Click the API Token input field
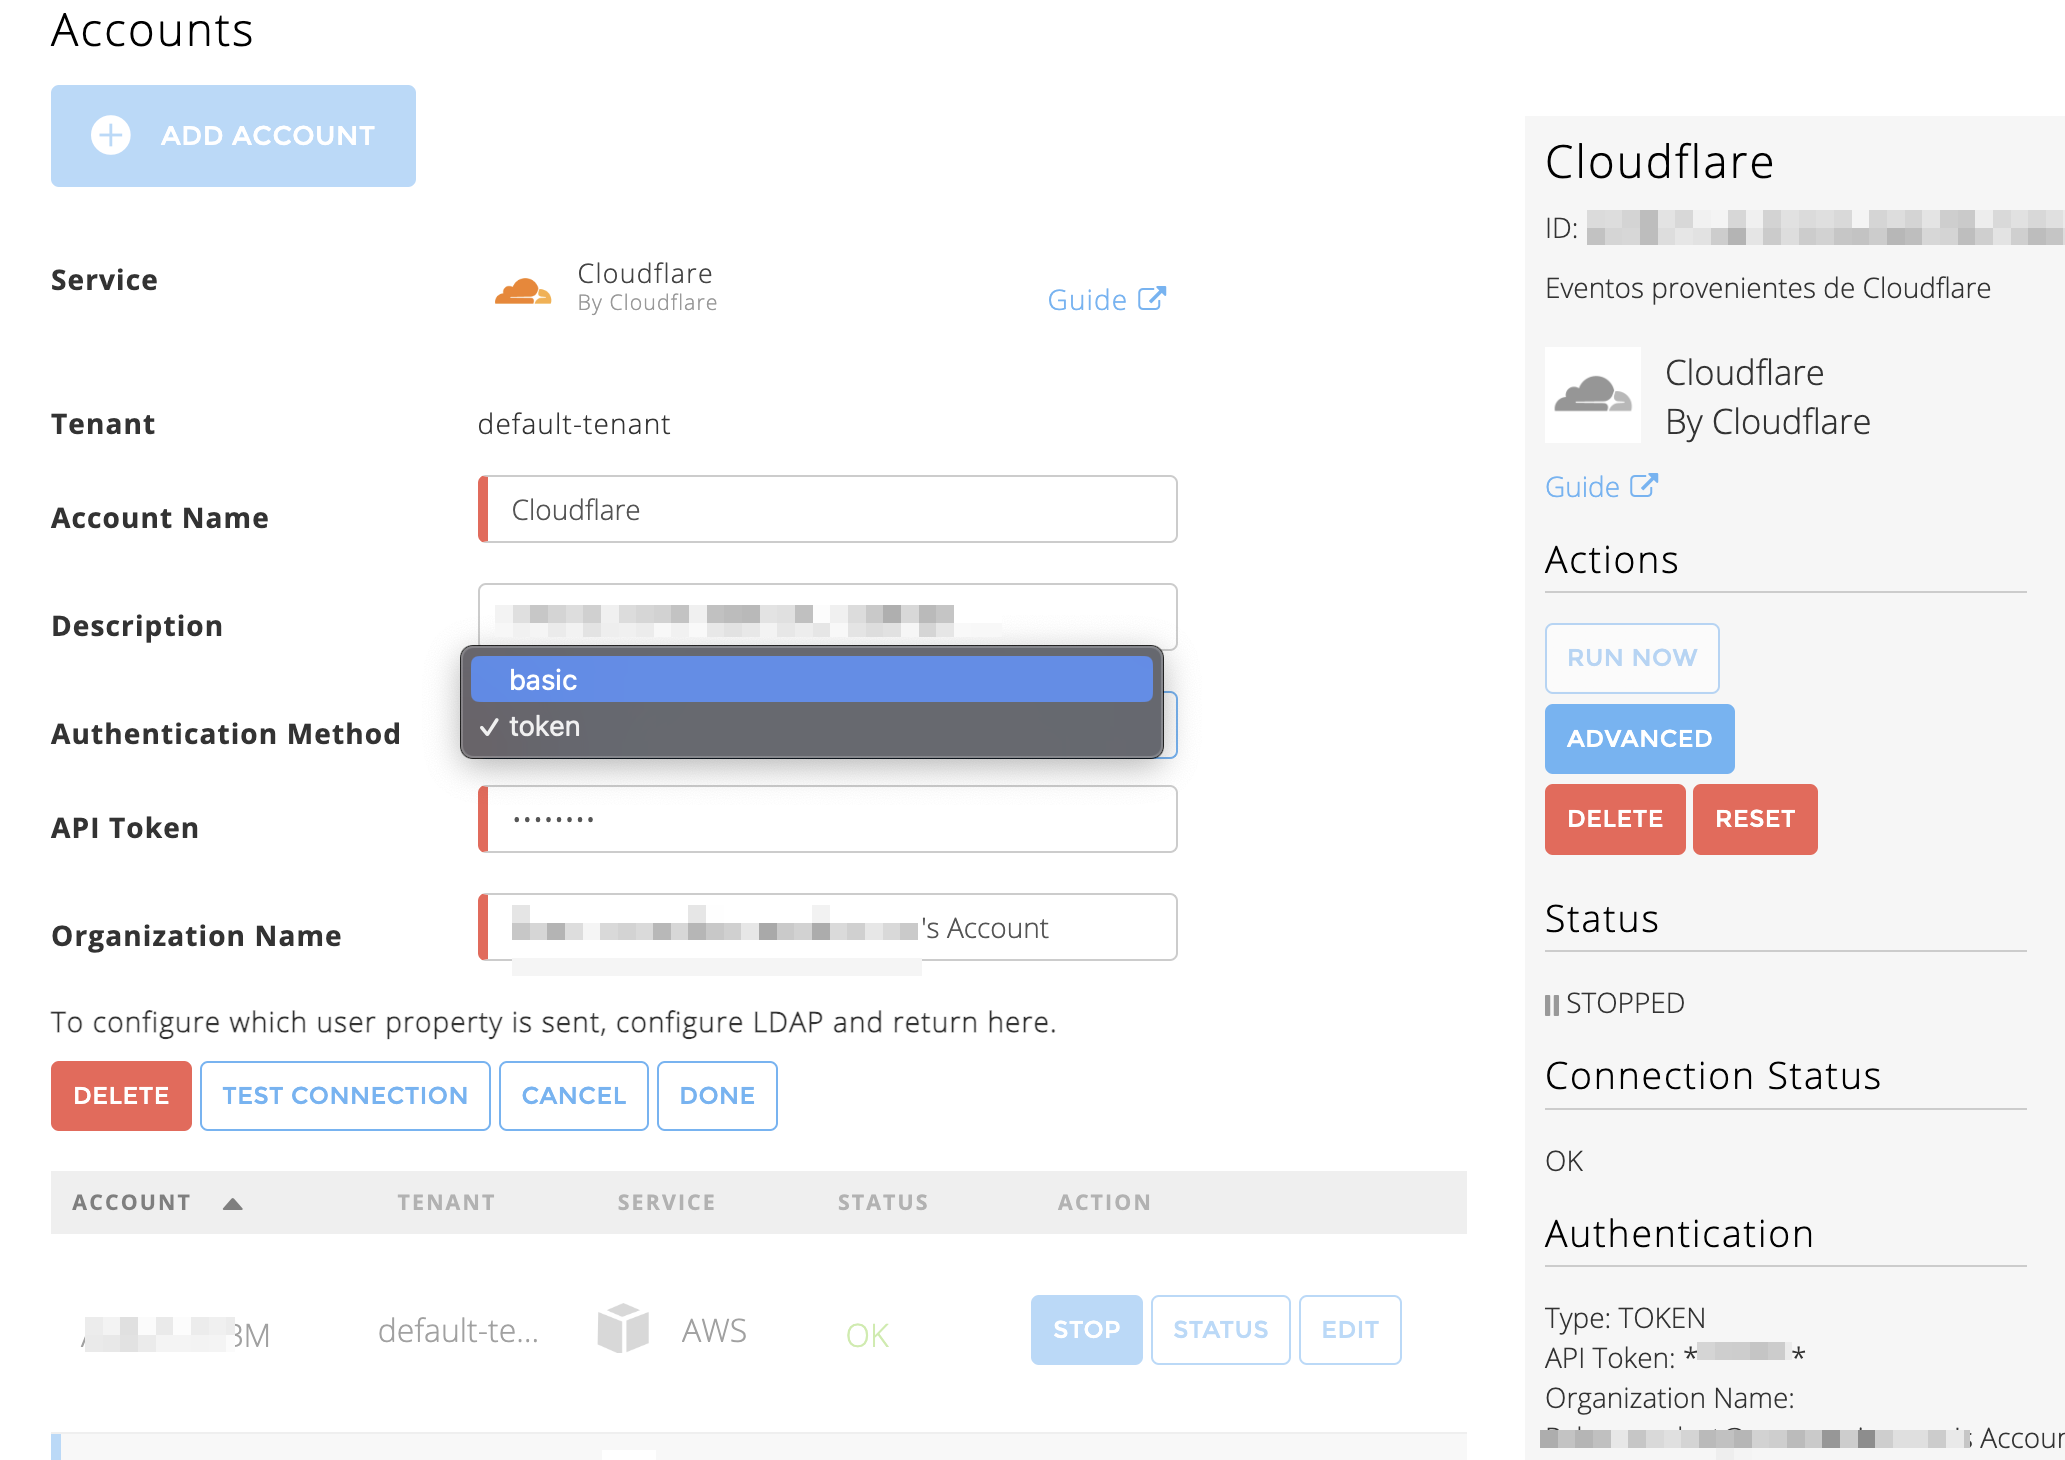Screen dimensions: 2065x1460 829,818
